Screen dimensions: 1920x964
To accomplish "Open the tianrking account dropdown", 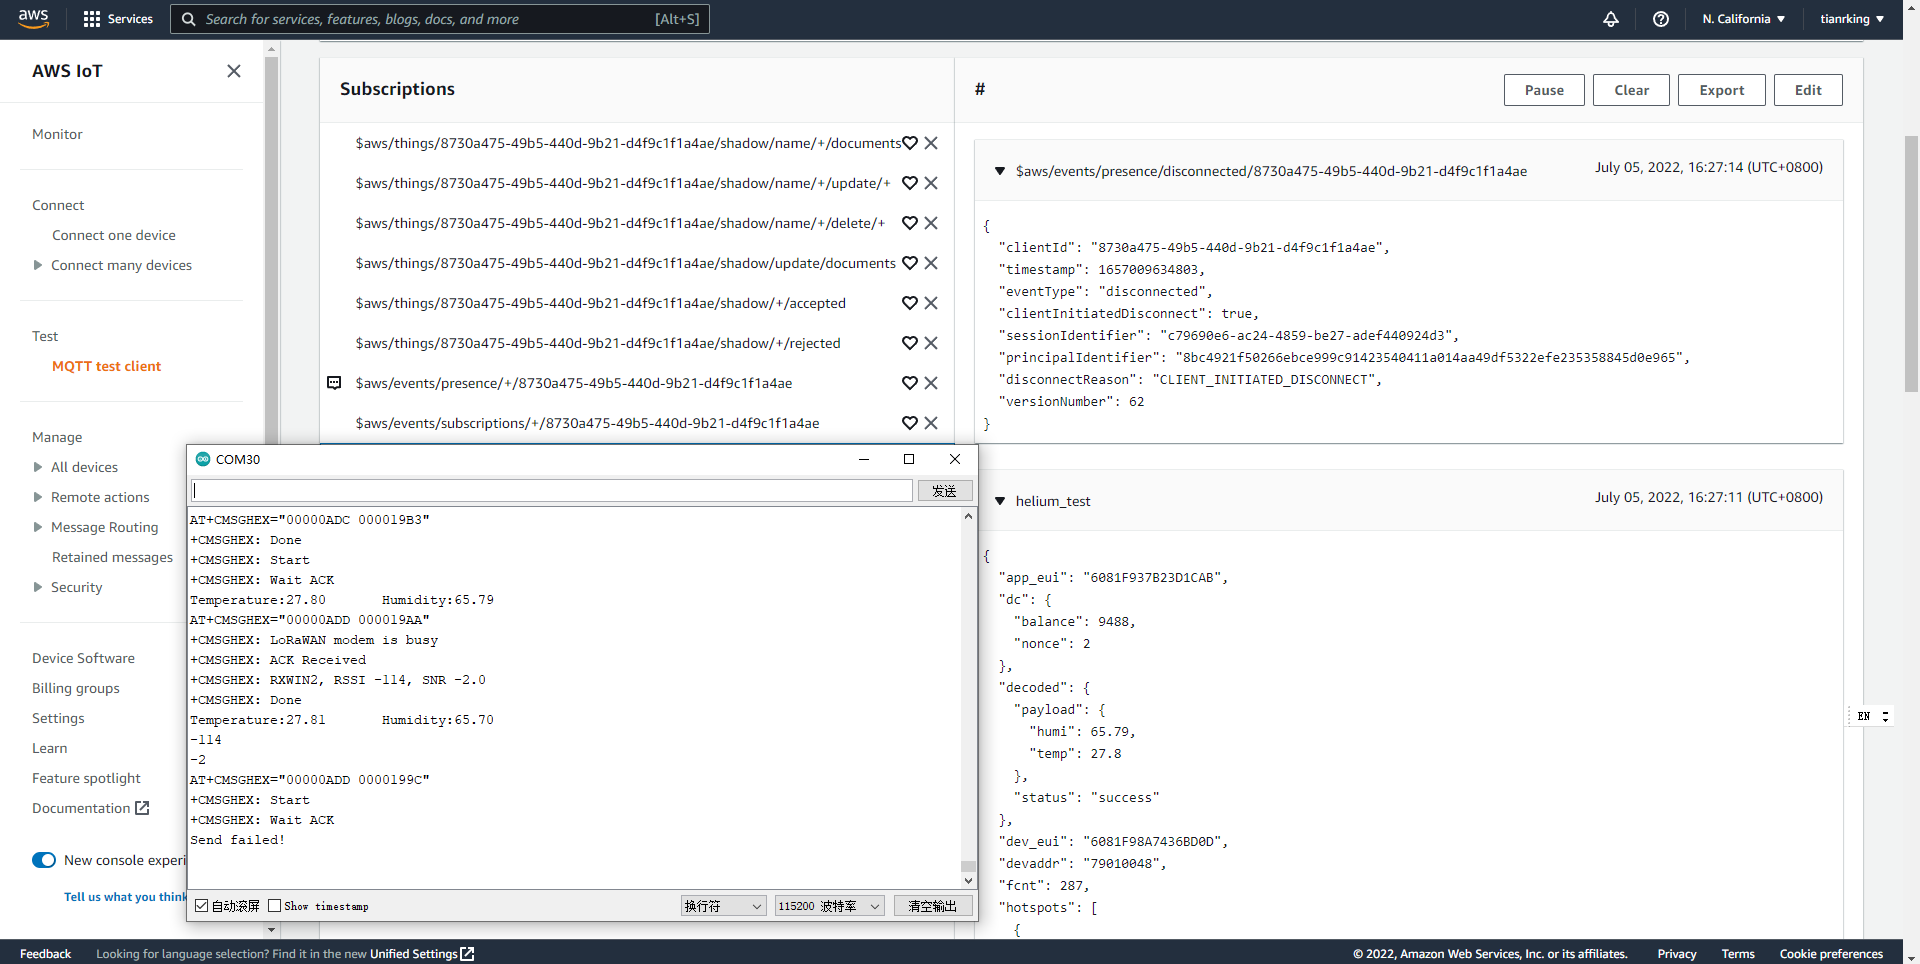I will tap(1852, 19).
